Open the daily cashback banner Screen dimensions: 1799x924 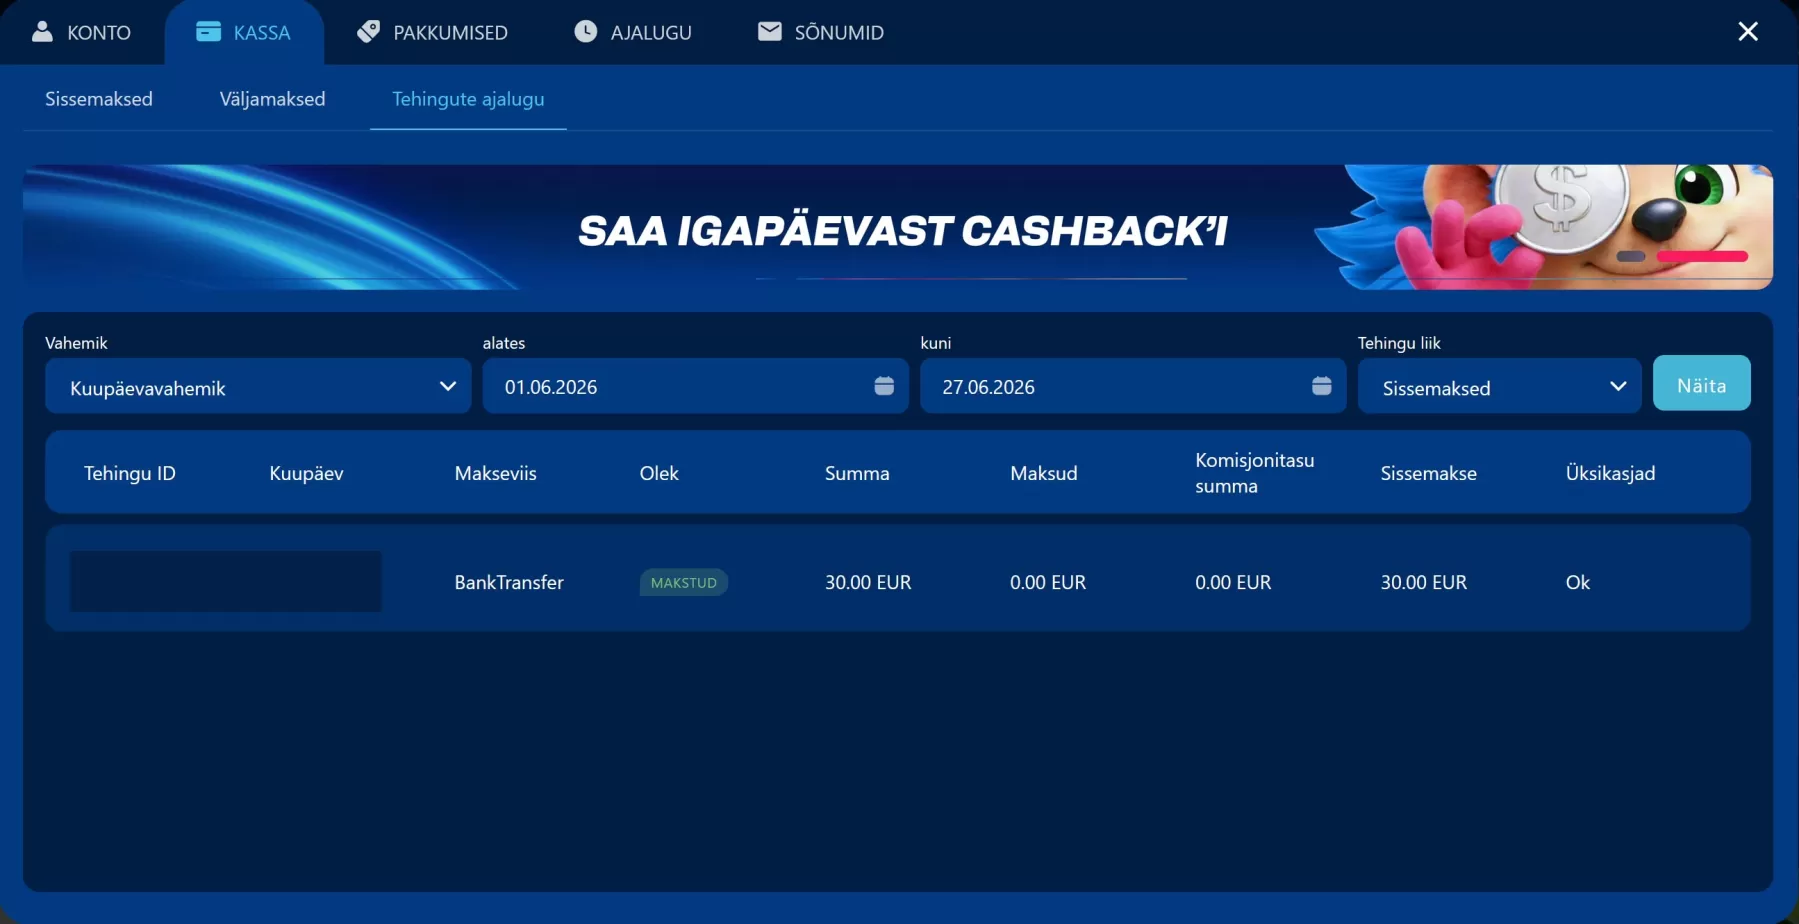(898, 227)
